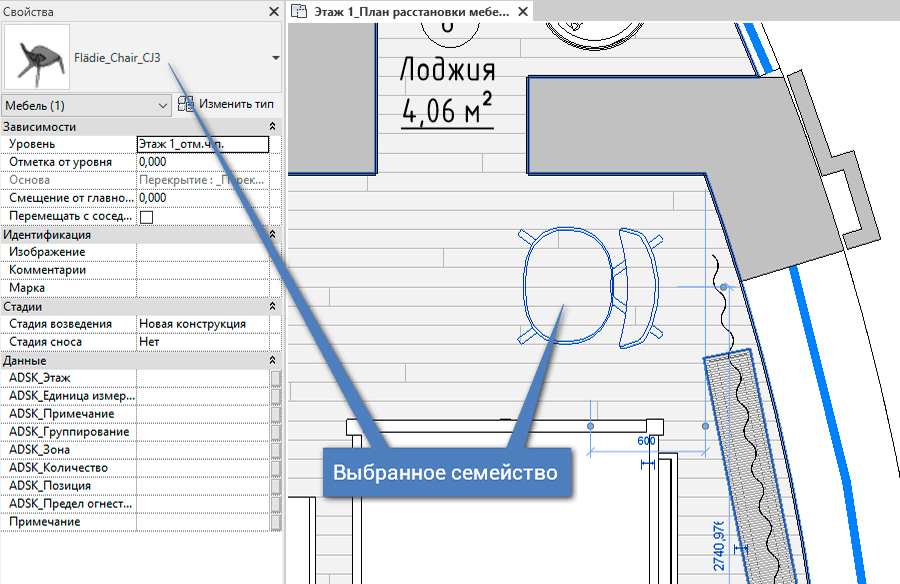900x584 pixels.
Task: Click the small button beside Примечание
Action: pos(276,522)
